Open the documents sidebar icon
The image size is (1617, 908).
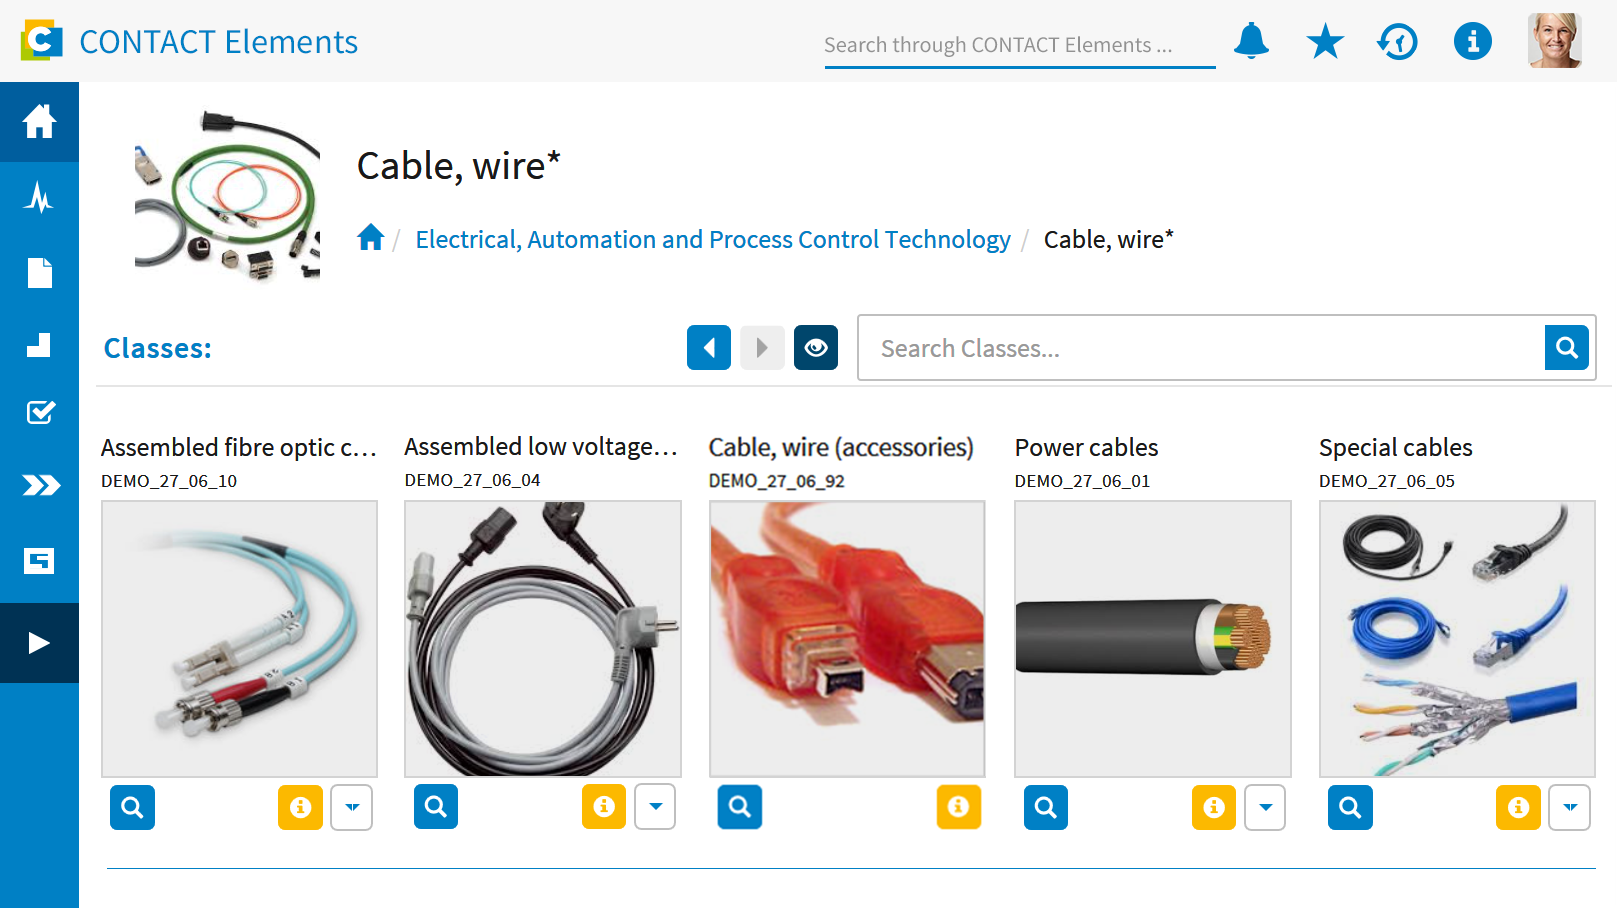pos(39,272)
